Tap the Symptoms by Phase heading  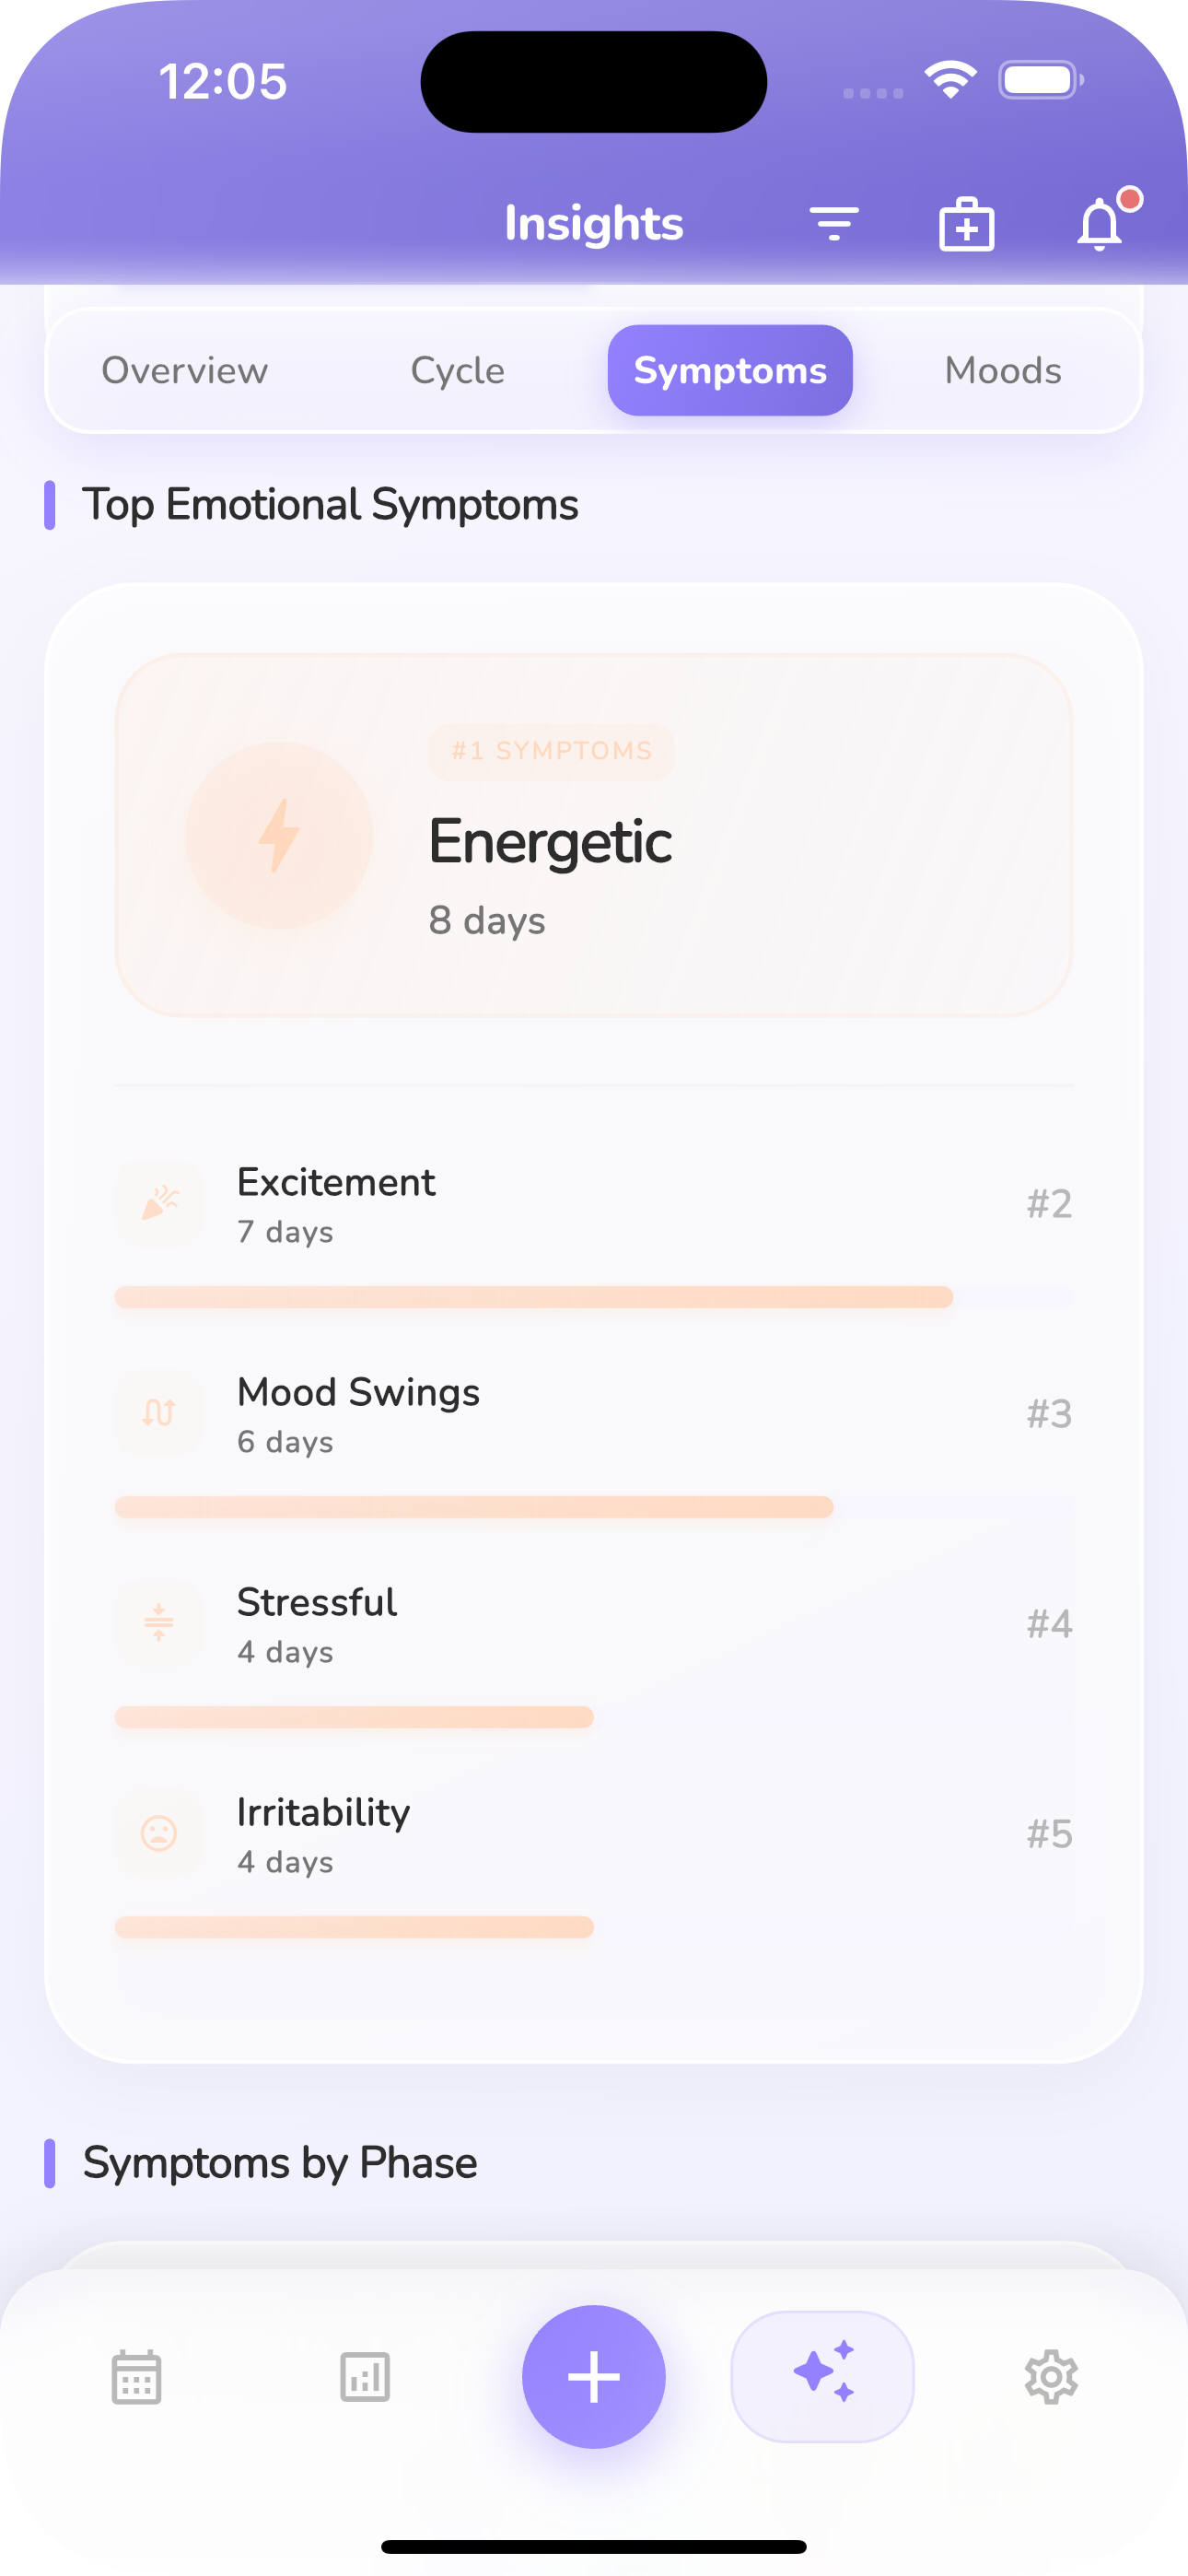click(280, 2163)
